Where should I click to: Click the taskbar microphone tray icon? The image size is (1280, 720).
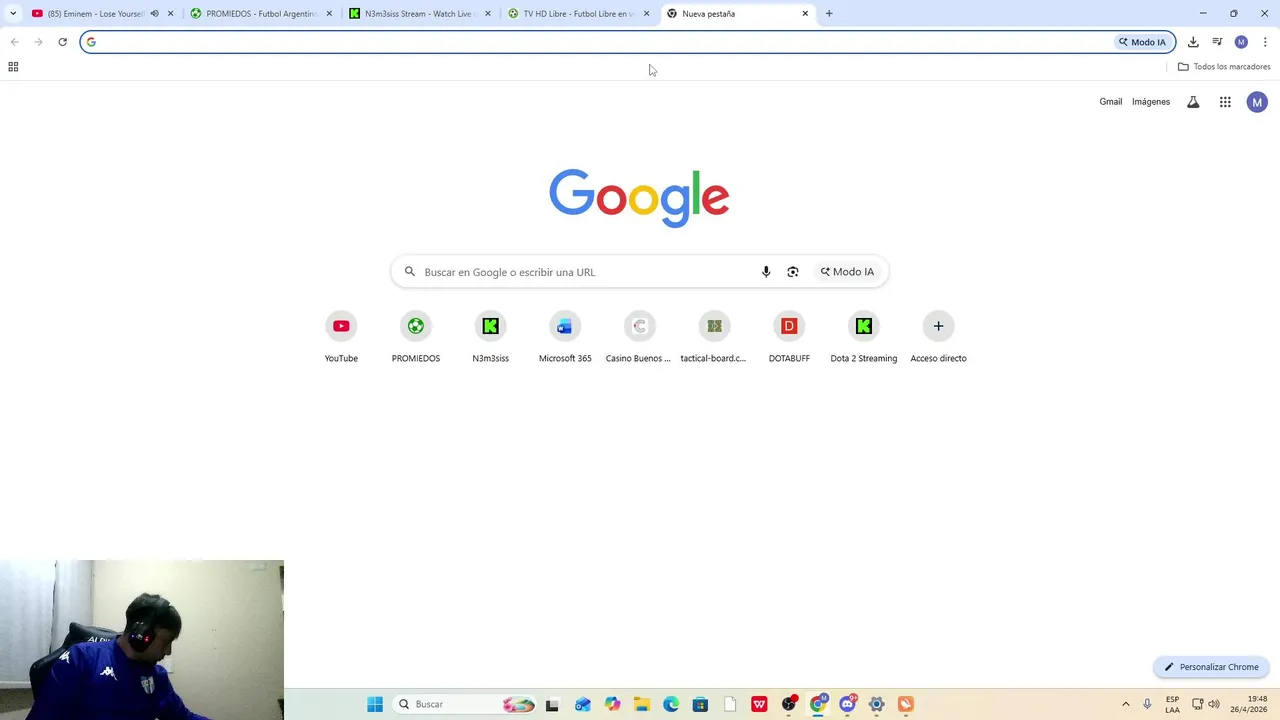(x=1147, y=704)
